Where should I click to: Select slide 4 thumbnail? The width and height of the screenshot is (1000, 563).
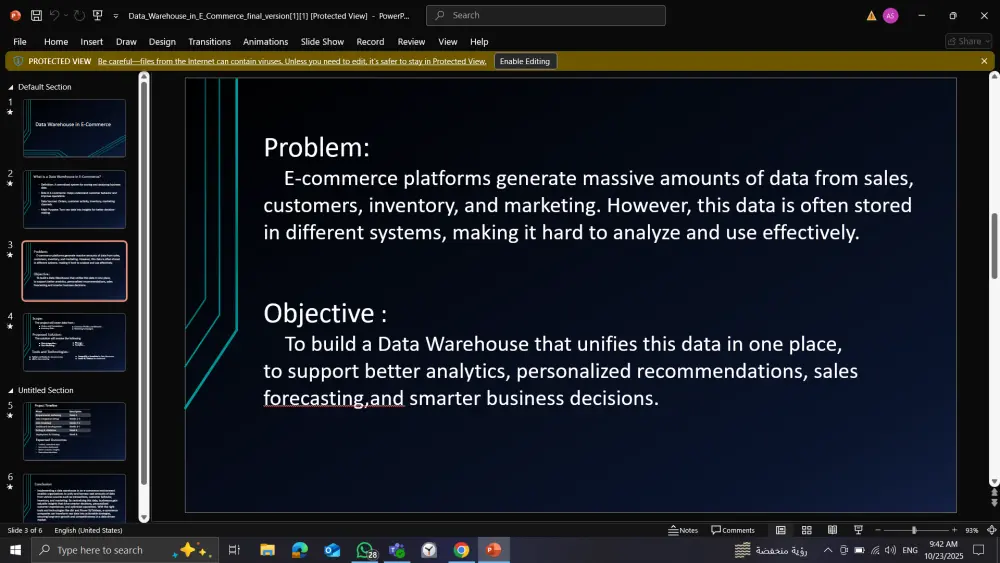tap(75, 342)
